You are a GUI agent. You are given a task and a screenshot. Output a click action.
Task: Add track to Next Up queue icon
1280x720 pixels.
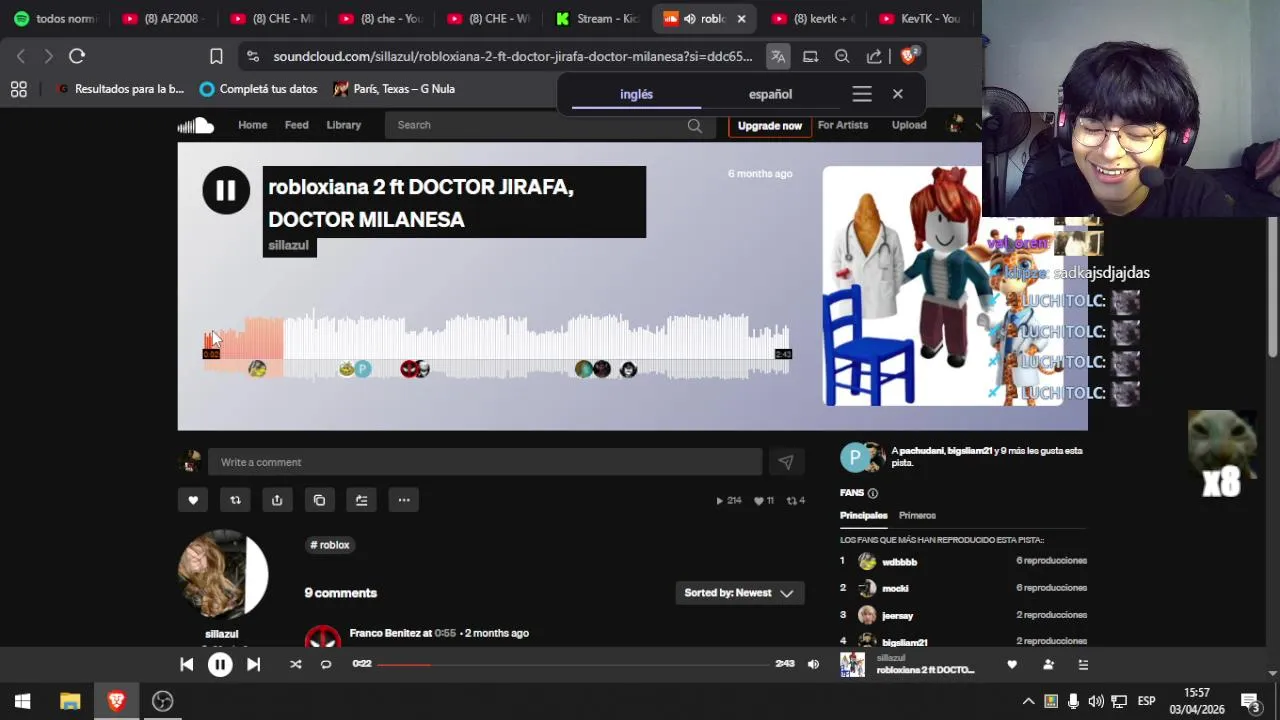pos(361,500)
